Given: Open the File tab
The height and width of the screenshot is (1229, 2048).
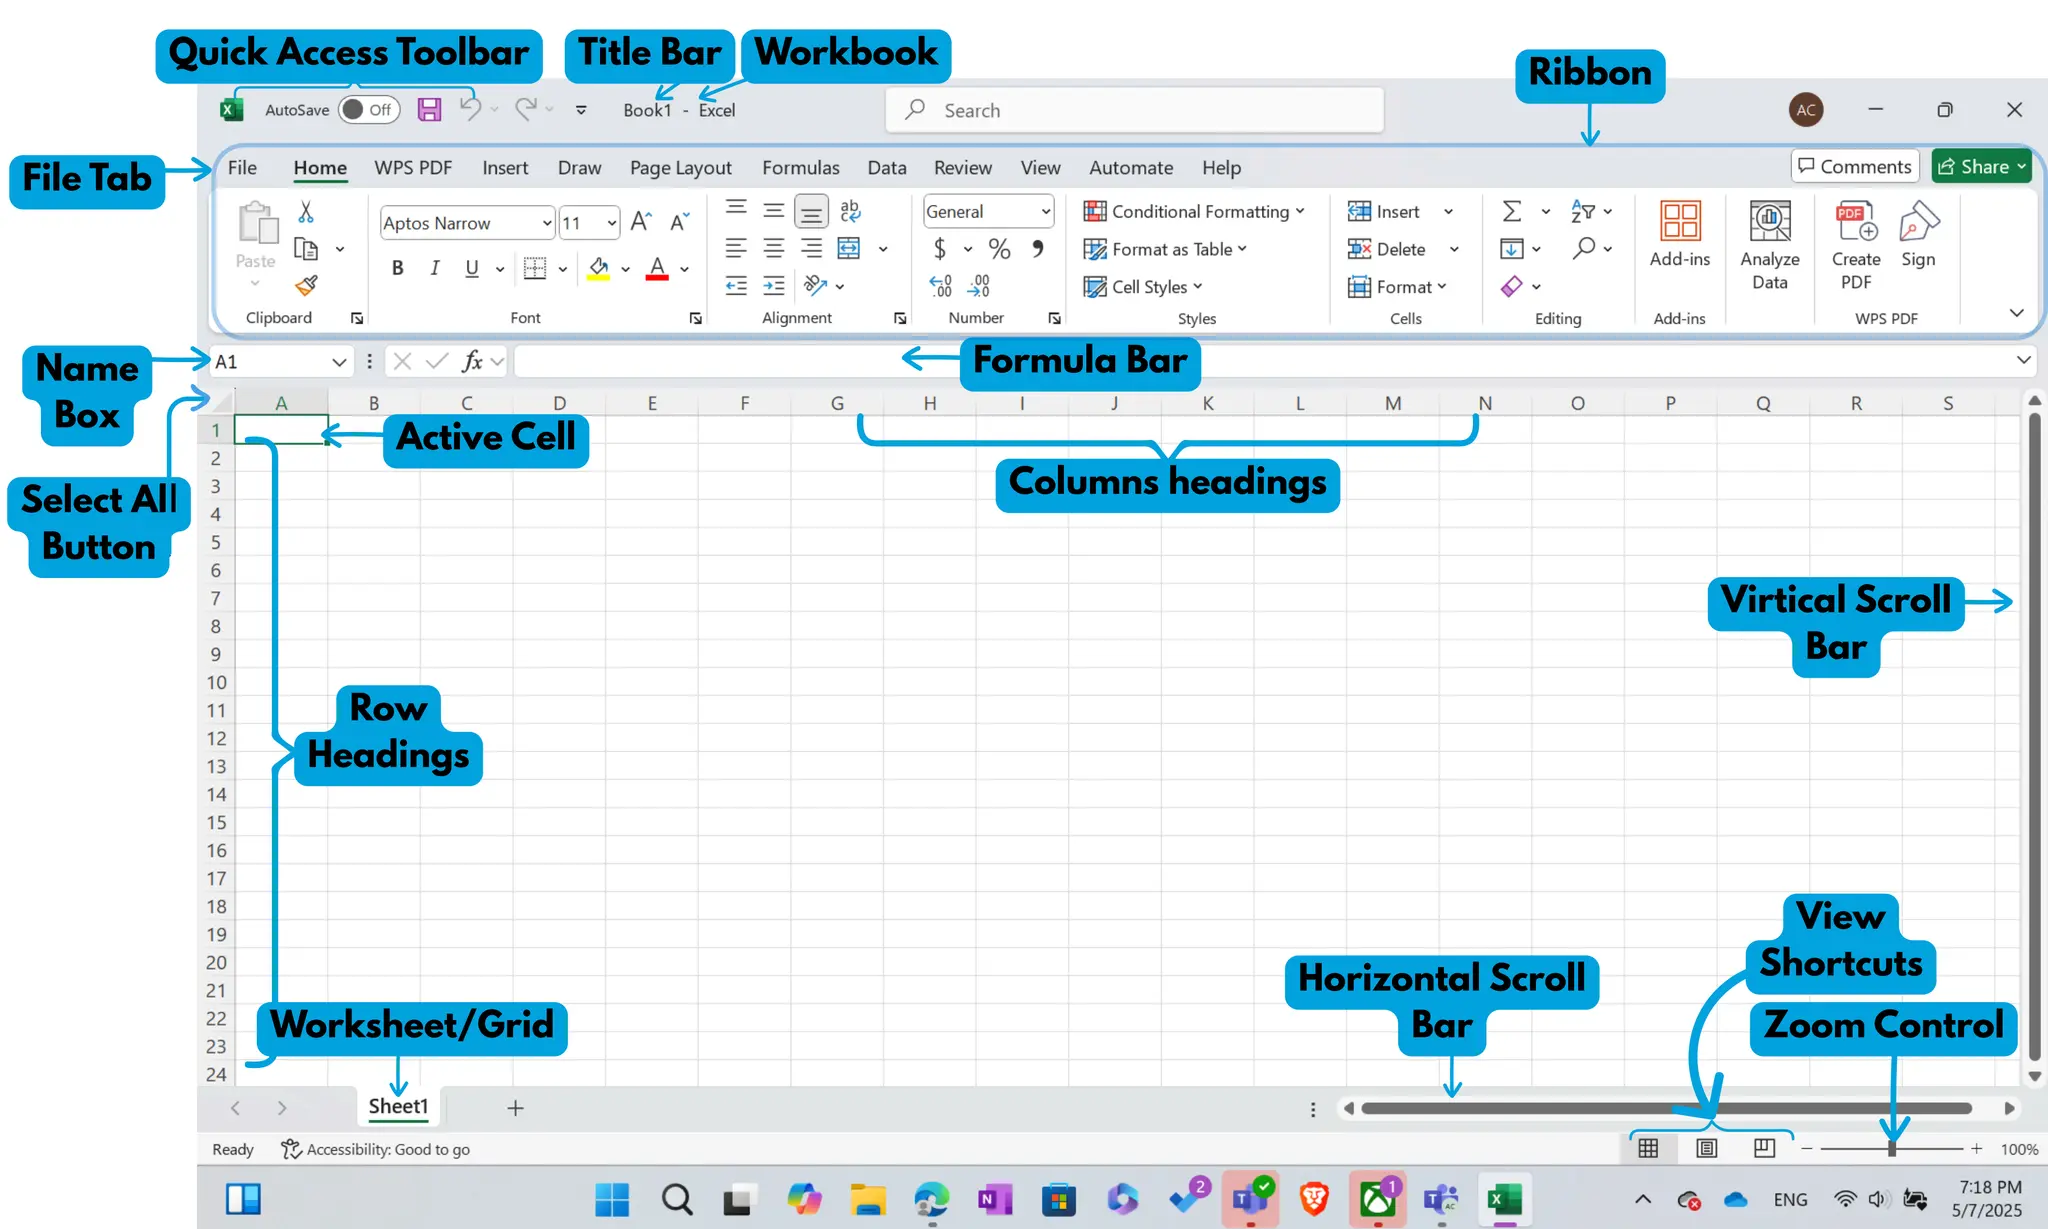Looking at the screenshot, I should (242, 167).
